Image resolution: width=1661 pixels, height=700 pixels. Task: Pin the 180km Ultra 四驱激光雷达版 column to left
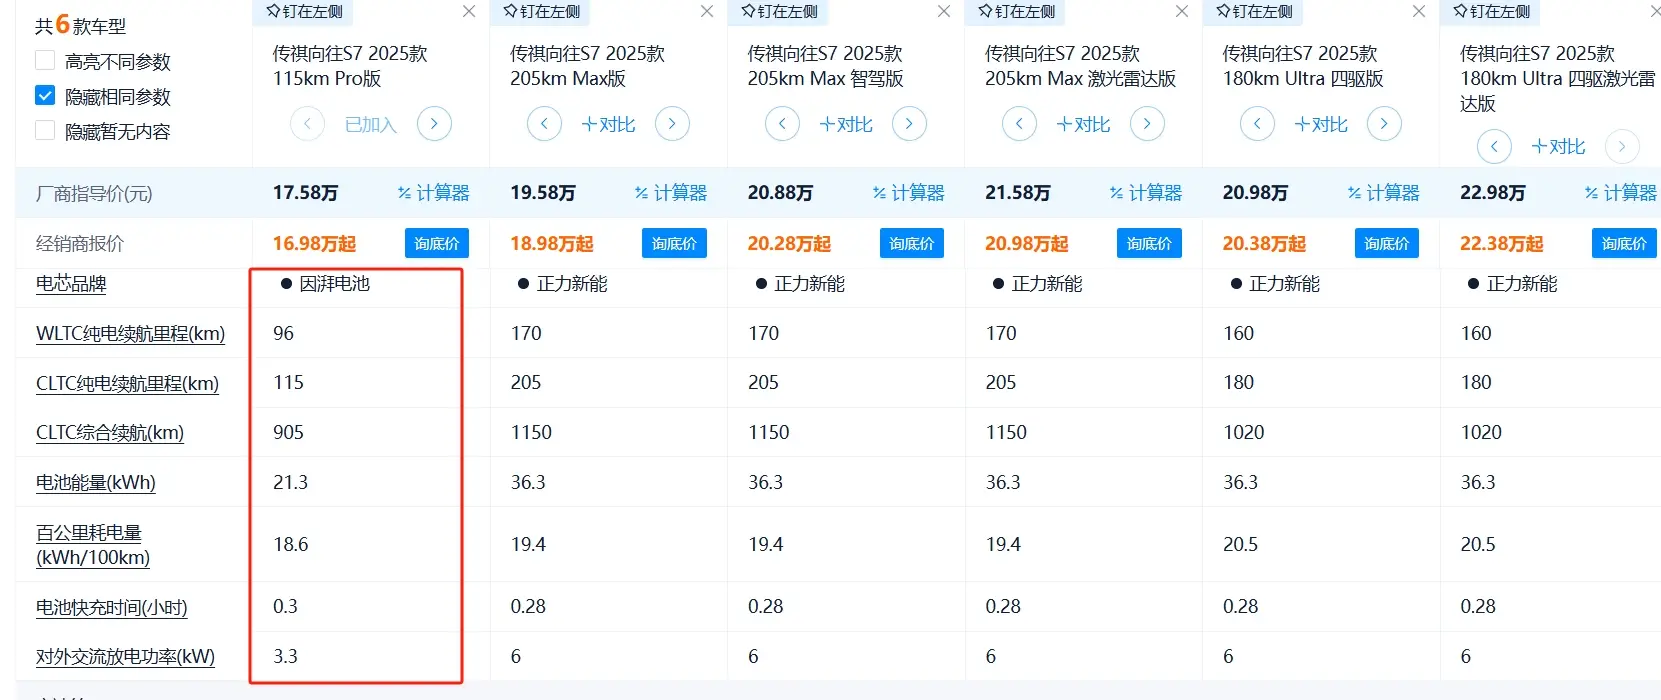1491,11
